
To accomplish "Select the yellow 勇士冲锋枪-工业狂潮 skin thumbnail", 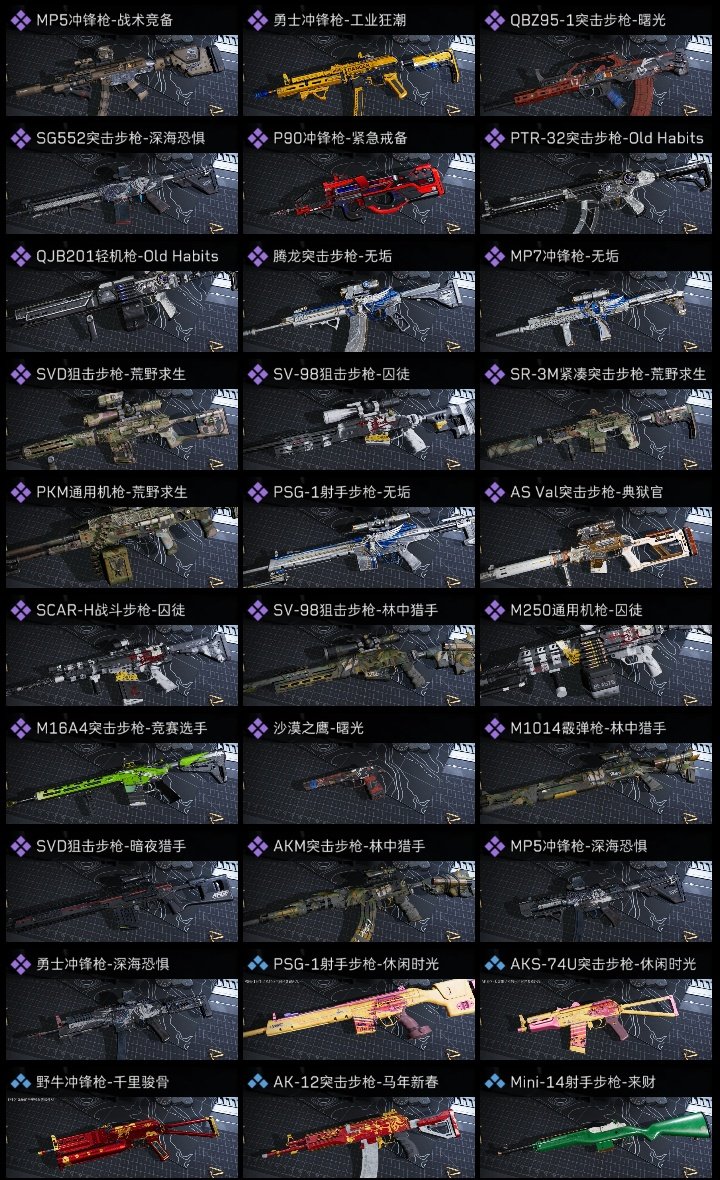I will click(359, 75).
